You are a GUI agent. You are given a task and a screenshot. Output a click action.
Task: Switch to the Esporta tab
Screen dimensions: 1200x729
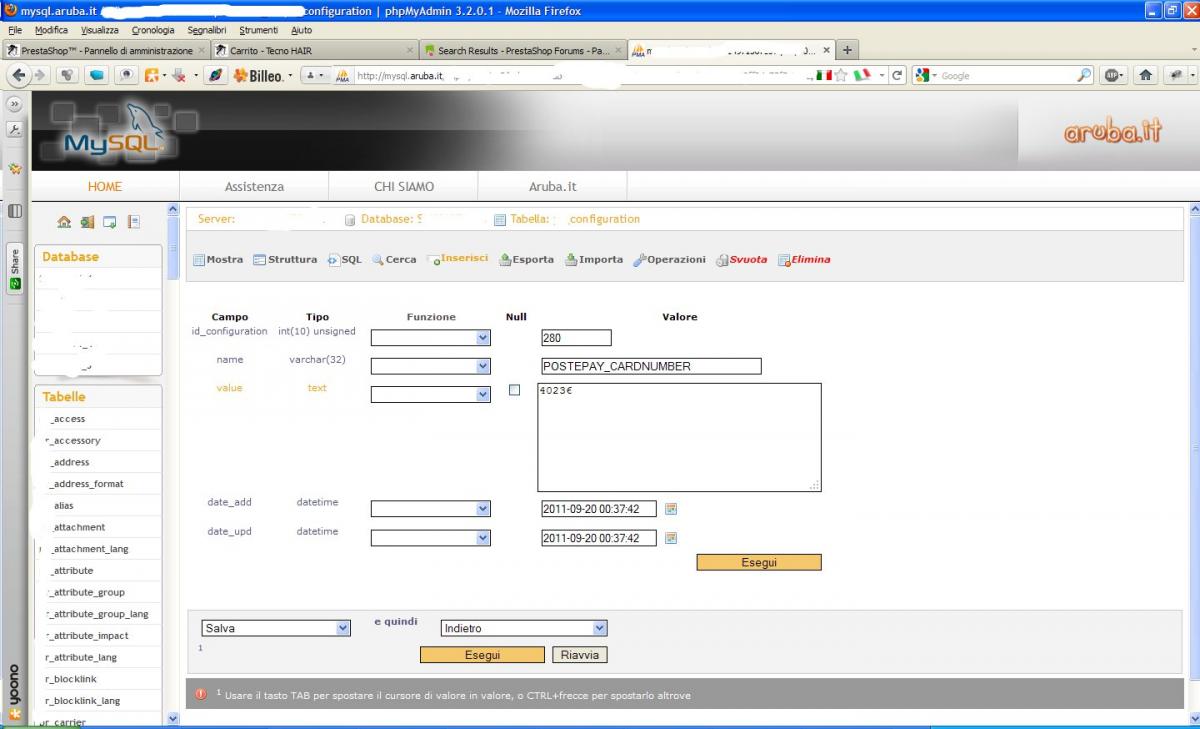pyautogui.click(x=526, y=260)
